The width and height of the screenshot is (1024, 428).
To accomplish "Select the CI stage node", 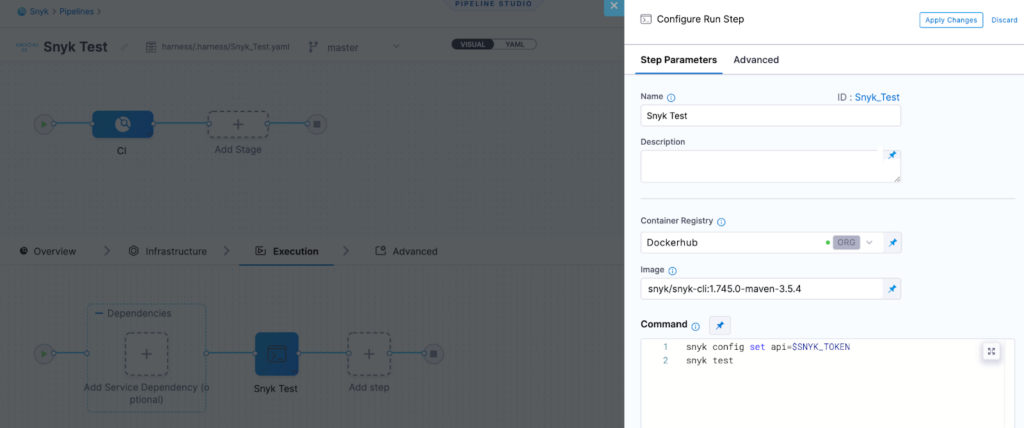I will point(123,124).
